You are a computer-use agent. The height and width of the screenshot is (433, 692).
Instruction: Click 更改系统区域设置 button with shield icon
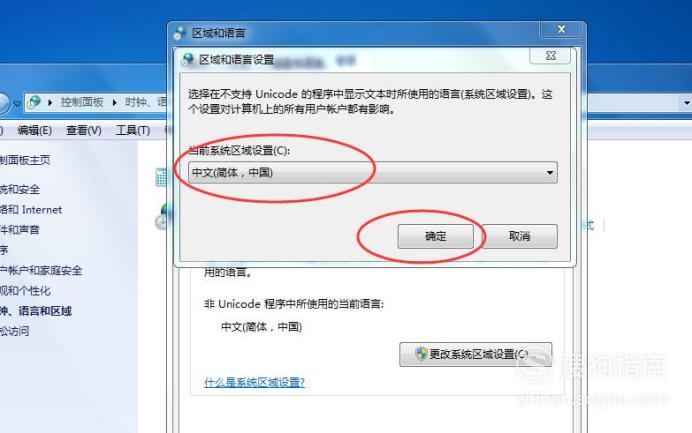click(x=475, y=354)
